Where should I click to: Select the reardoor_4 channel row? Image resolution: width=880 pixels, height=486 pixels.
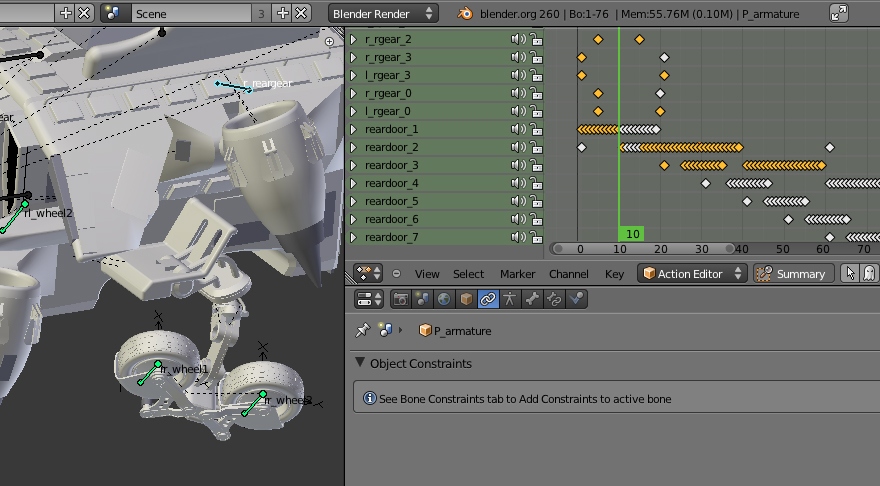pos(446,183)
